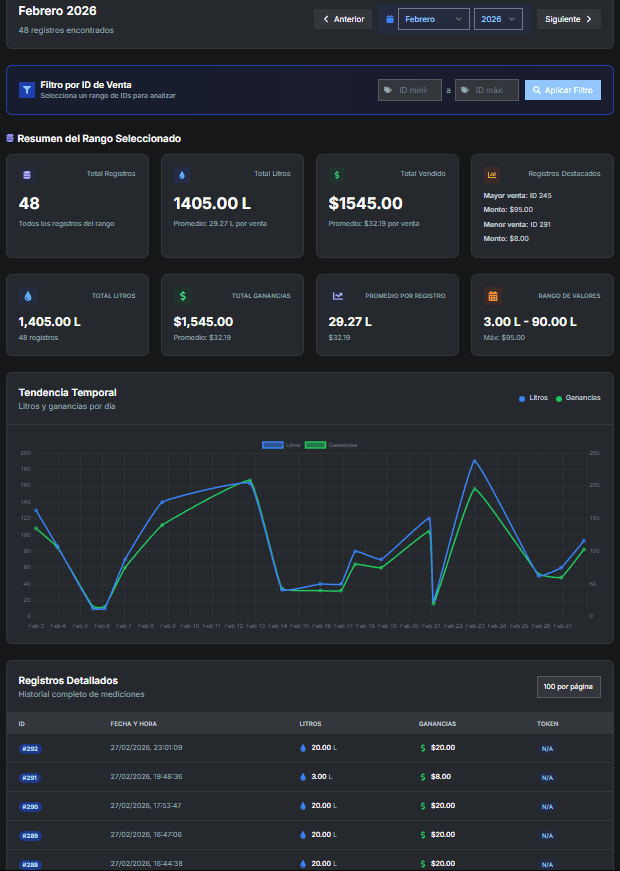Open the 100 por página selector
Image resolution: width=620 pixels, height=871 pixels.
click(x=568, y=687)
